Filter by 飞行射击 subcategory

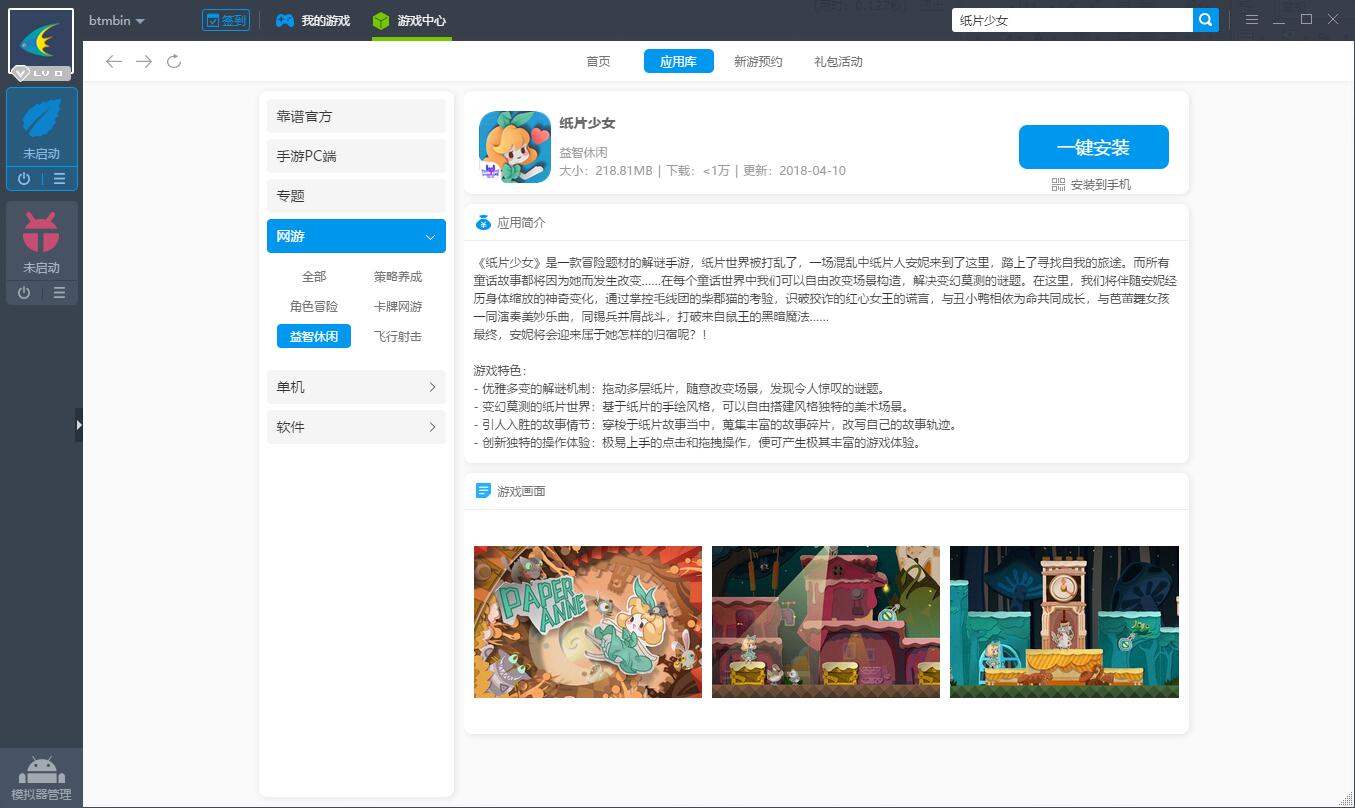pyautogui.click(x=398, y=337)
